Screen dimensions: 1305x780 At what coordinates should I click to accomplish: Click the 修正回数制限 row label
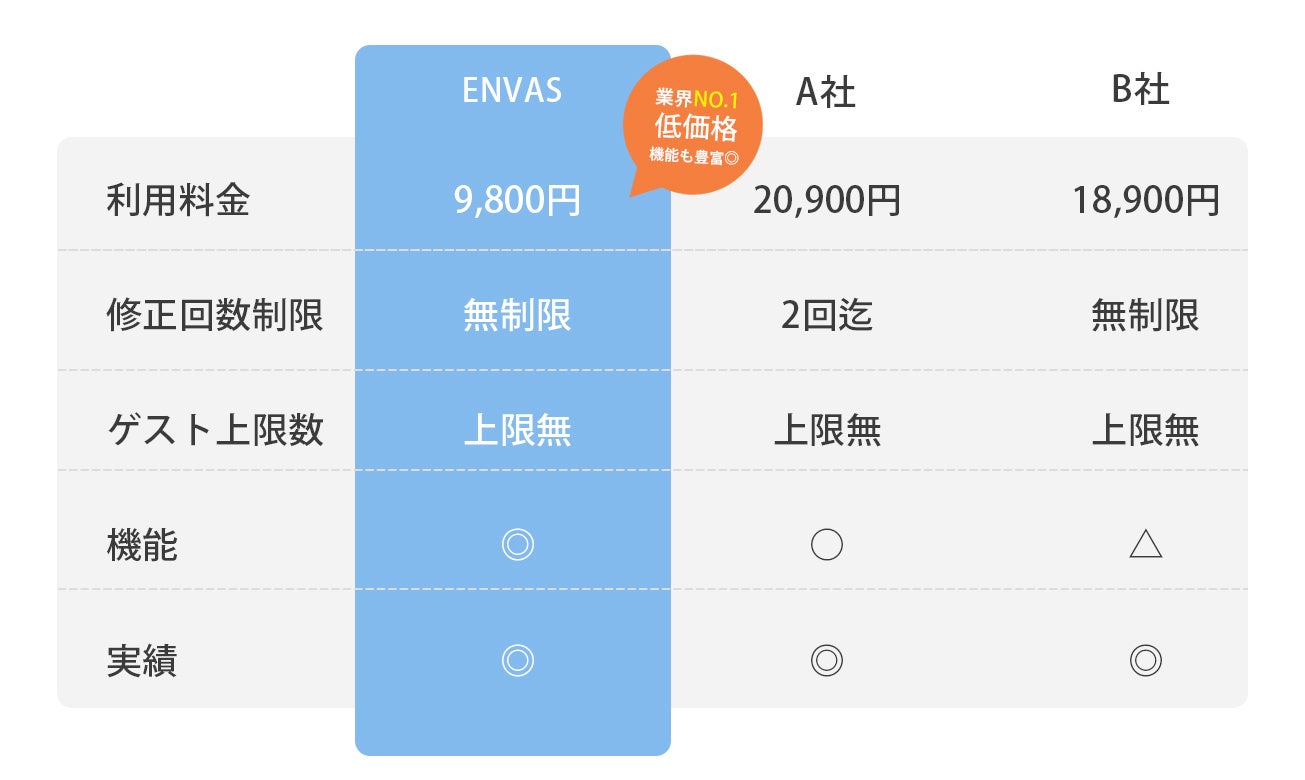(x=215, y=316)
